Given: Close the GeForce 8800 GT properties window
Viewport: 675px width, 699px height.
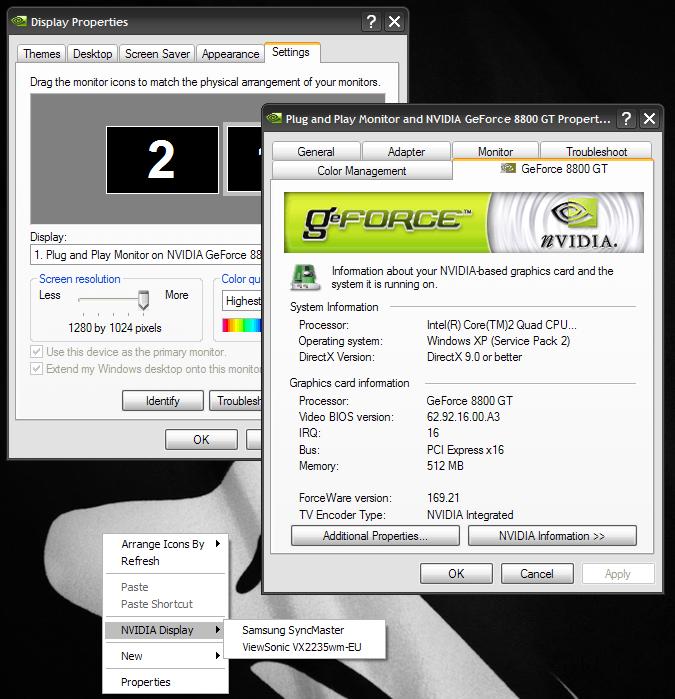Looking at the screenshot, I should pyautogui.click(x=650, y=119).
